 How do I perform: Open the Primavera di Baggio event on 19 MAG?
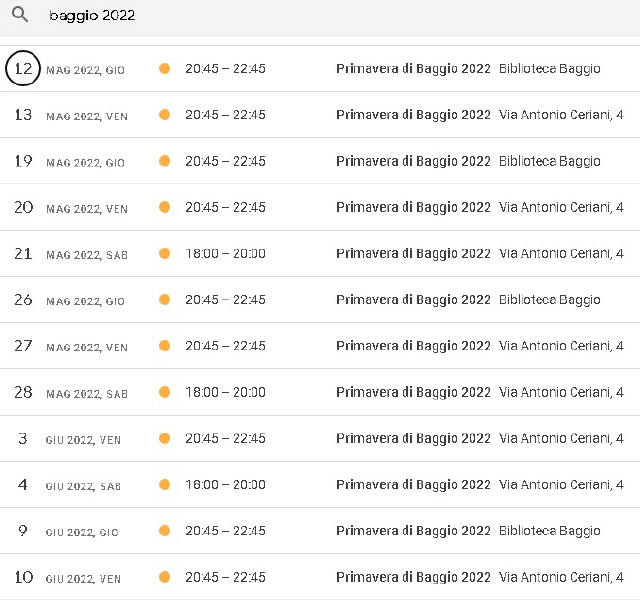click(x=413, y=161)
